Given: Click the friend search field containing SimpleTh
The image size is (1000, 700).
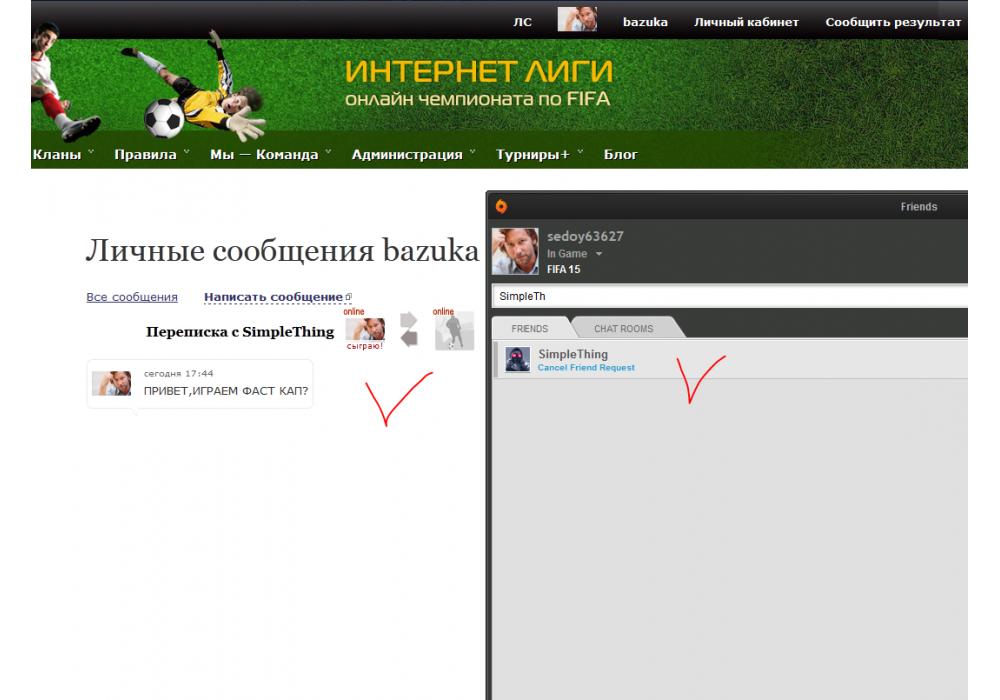Looking at the screenshot, I should pyautogui.click(x=730, y=296).
